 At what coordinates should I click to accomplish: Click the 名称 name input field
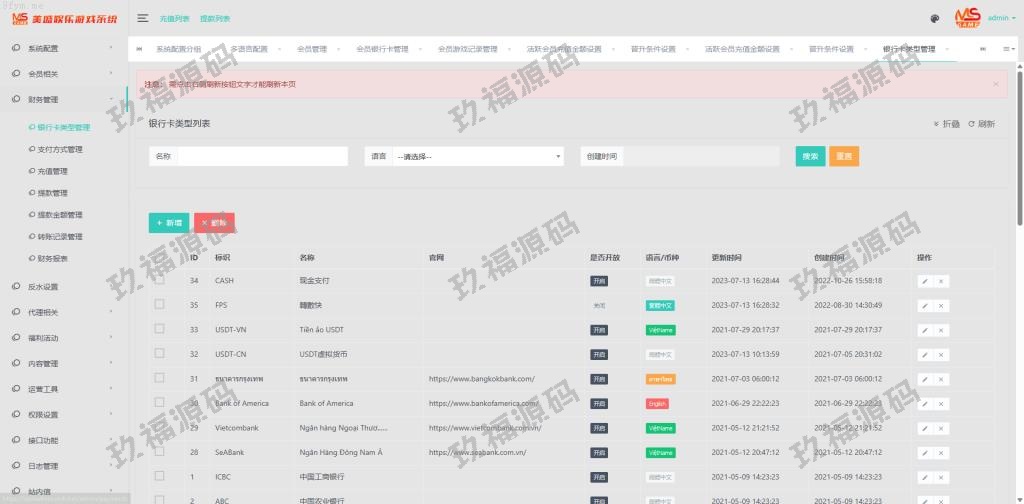262,157
